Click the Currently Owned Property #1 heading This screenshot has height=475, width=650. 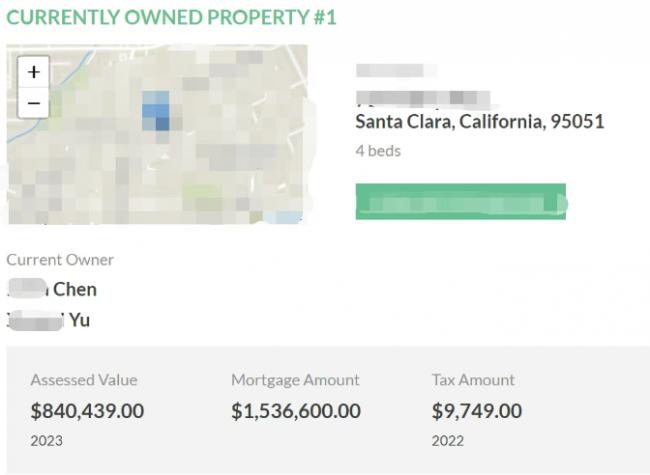click(x=171, y=17)
